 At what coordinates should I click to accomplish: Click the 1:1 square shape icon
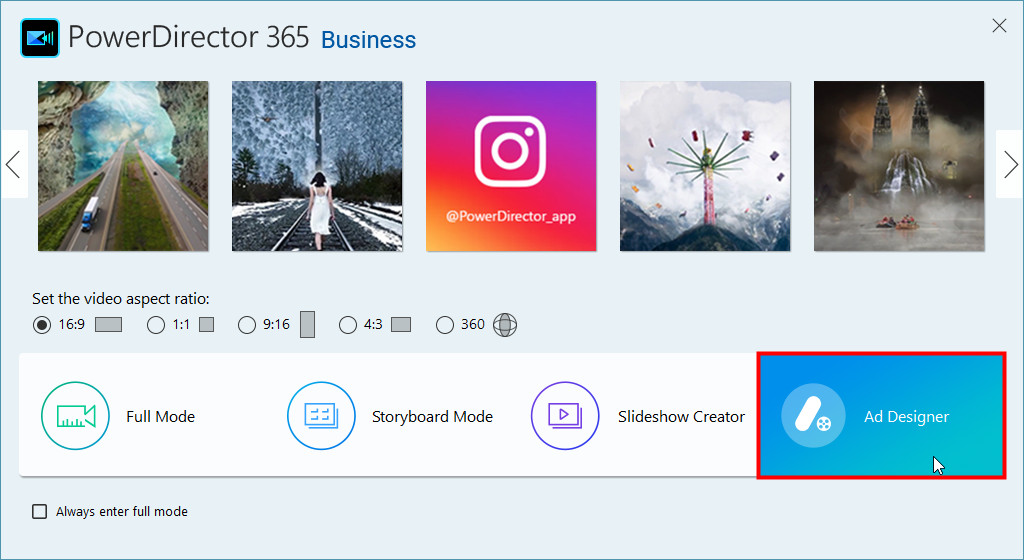(206, 324)
